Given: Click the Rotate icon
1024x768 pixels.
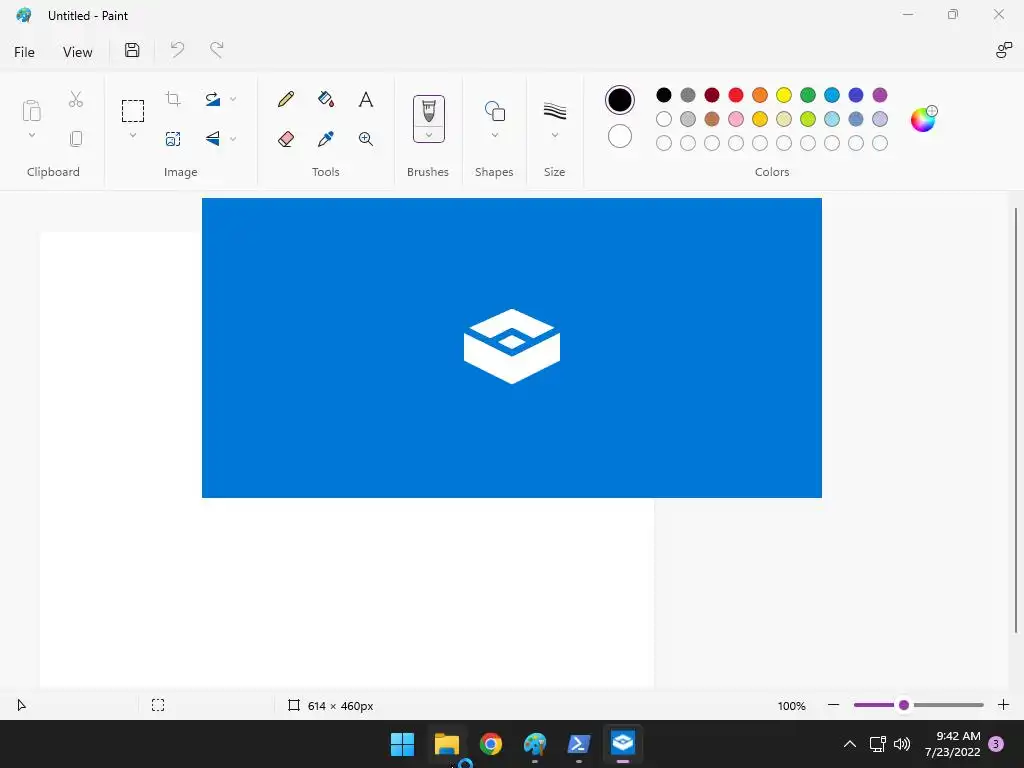Looking at the screenshot, I should point(213,99).
